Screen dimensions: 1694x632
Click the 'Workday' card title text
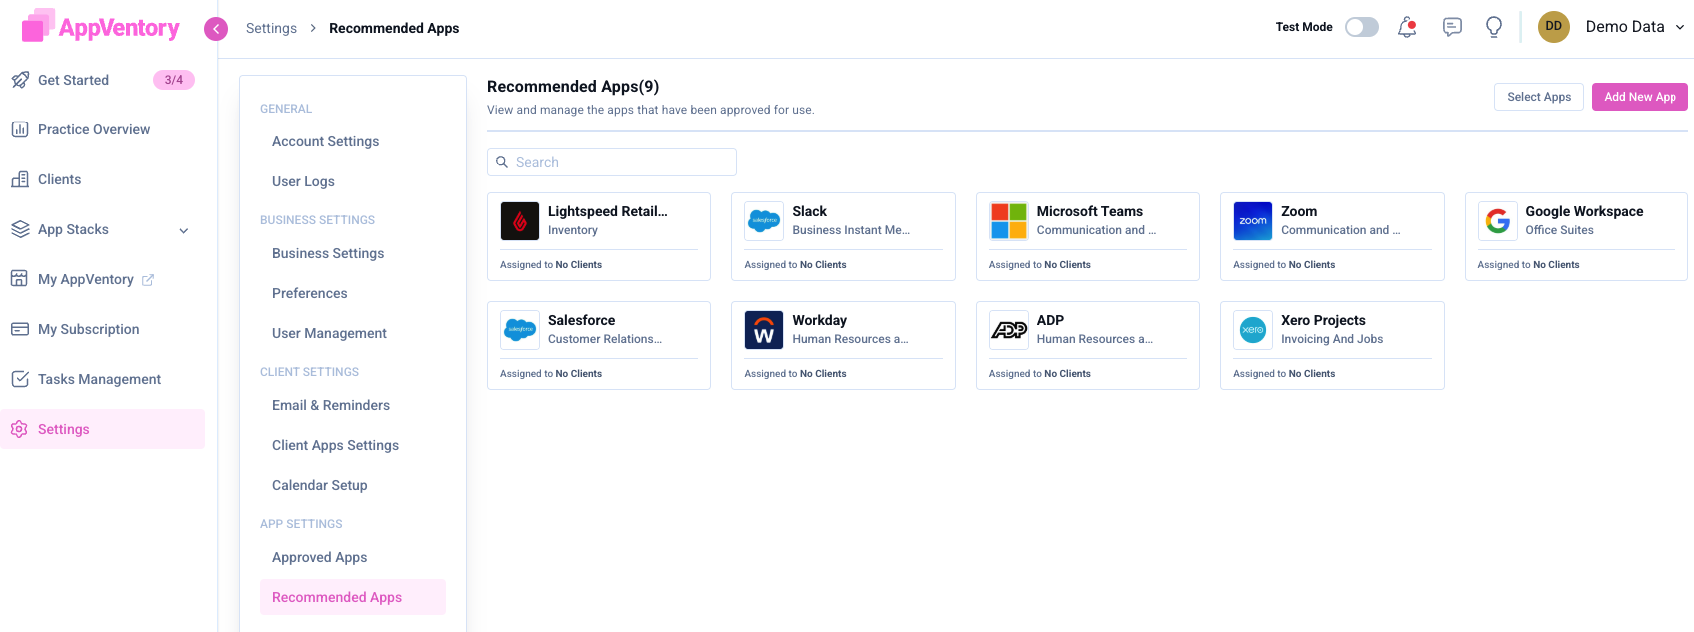click(819, 320)
